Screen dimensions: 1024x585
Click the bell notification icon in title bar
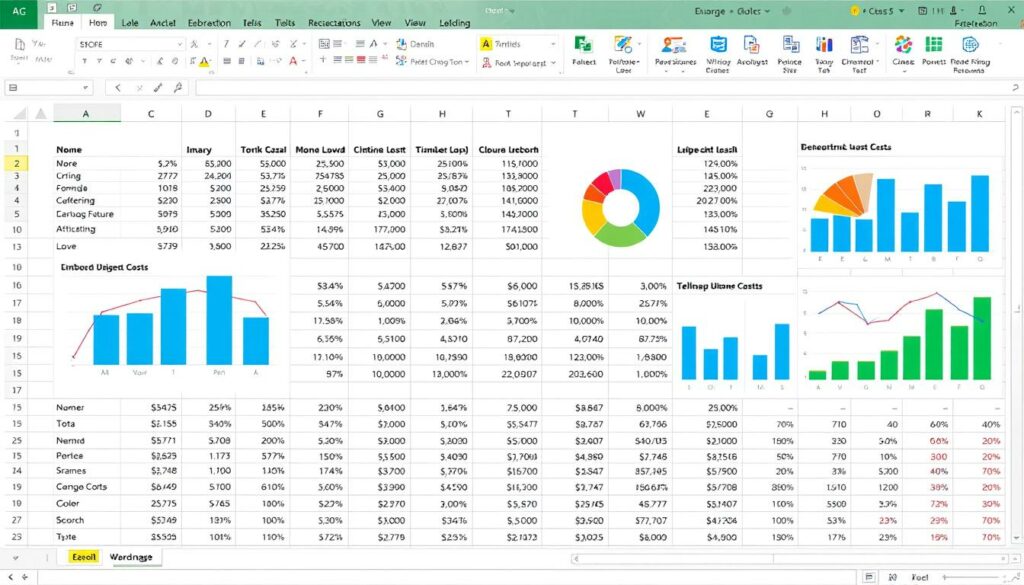click(x=982, y=10)
